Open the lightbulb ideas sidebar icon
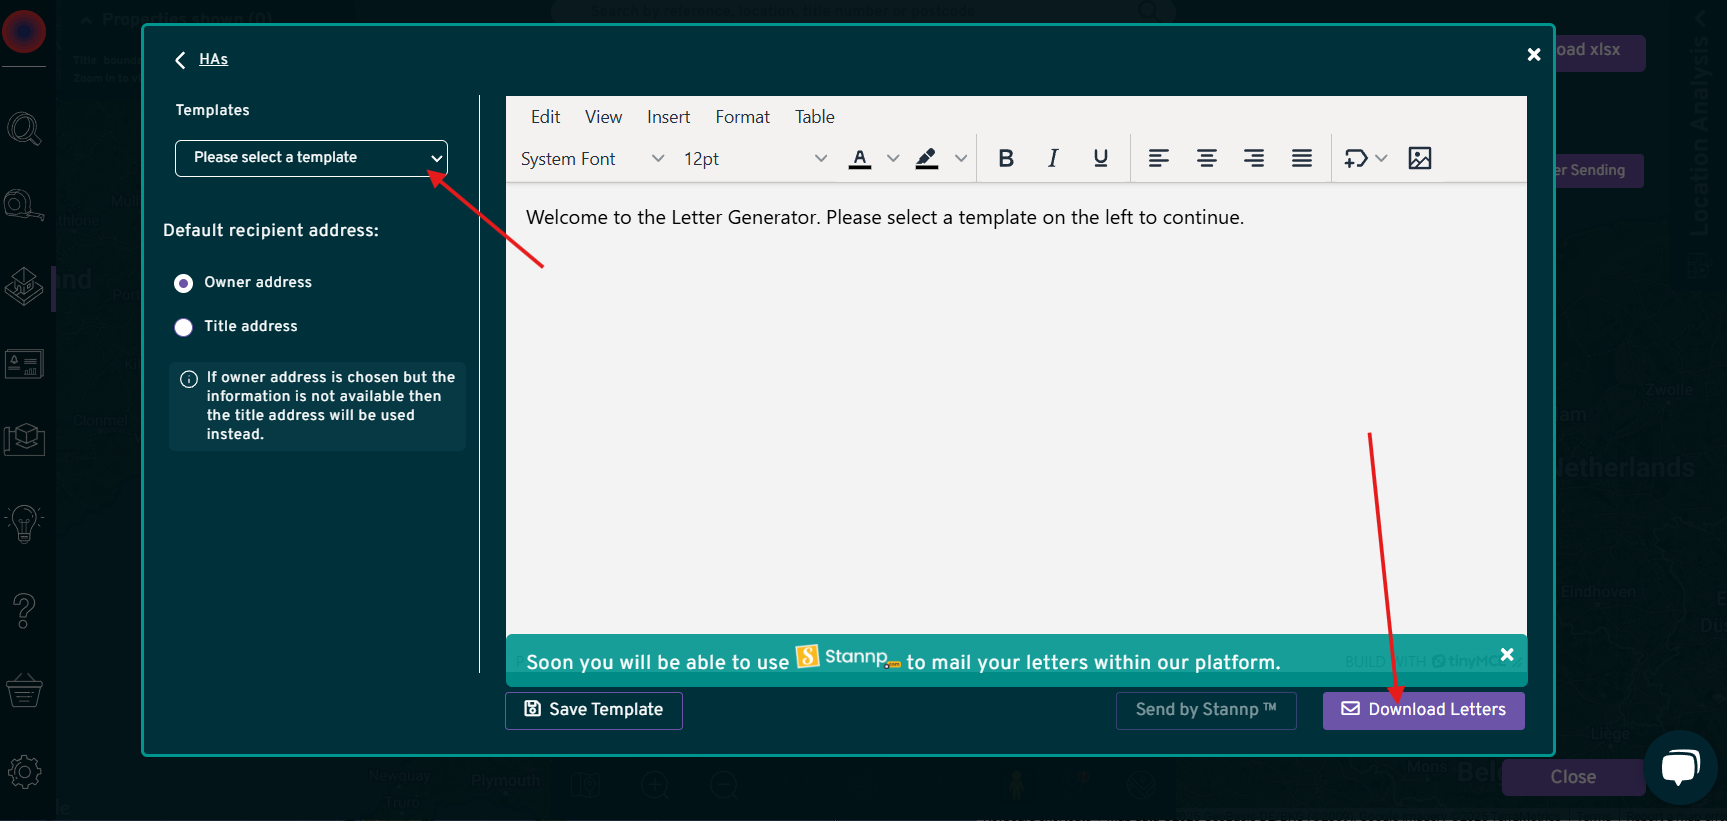The image size is (1727, 821). 24,523
